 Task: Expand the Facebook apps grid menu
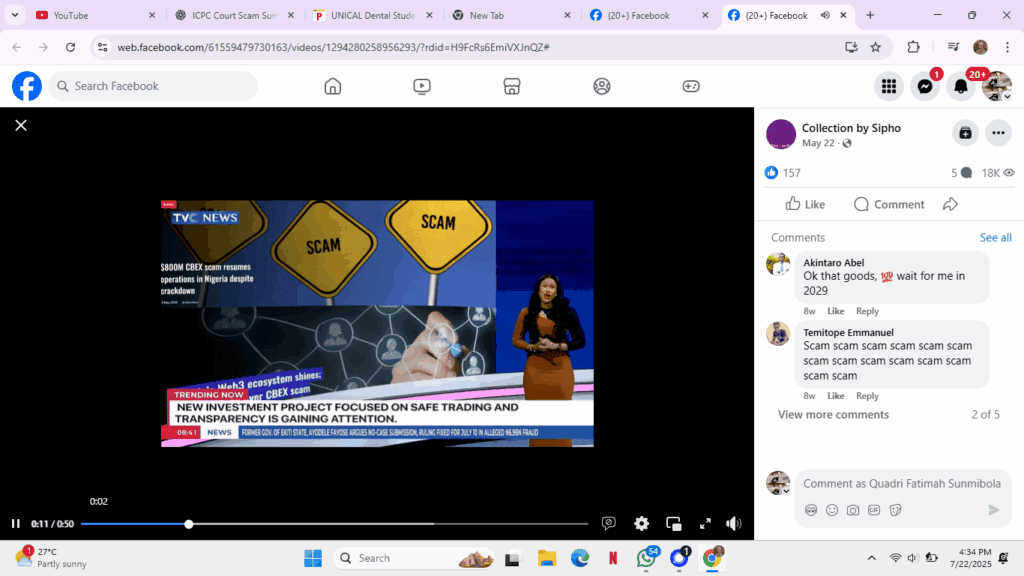coord(889,86)
